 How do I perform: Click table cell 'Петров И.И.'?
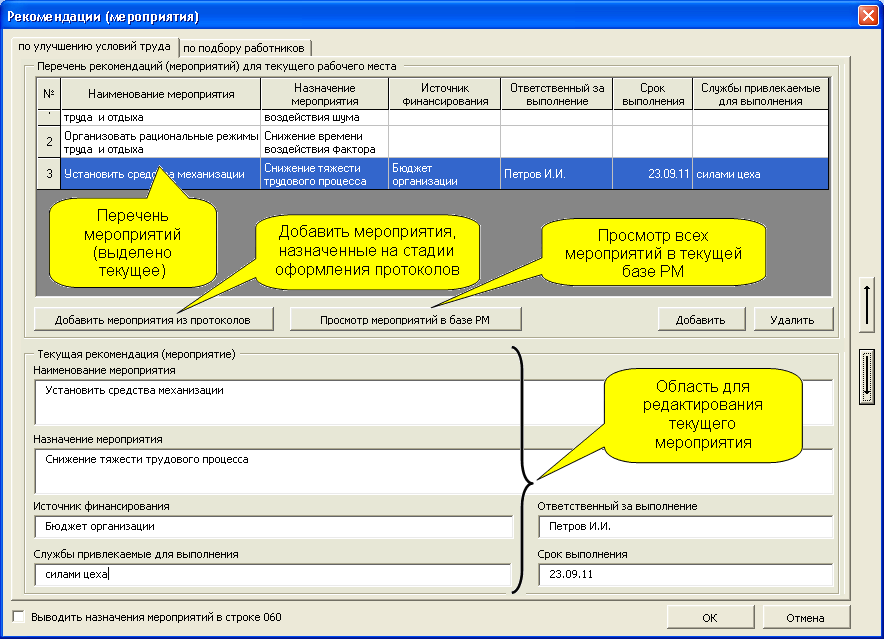[x=557, y=174]
